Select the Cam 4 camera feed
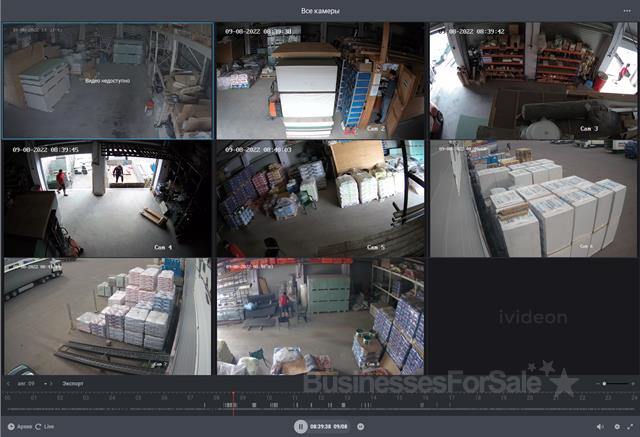Image resolution: width=640 pixels, height=437 pixels. pyautogui.click(x=106, y=197)
